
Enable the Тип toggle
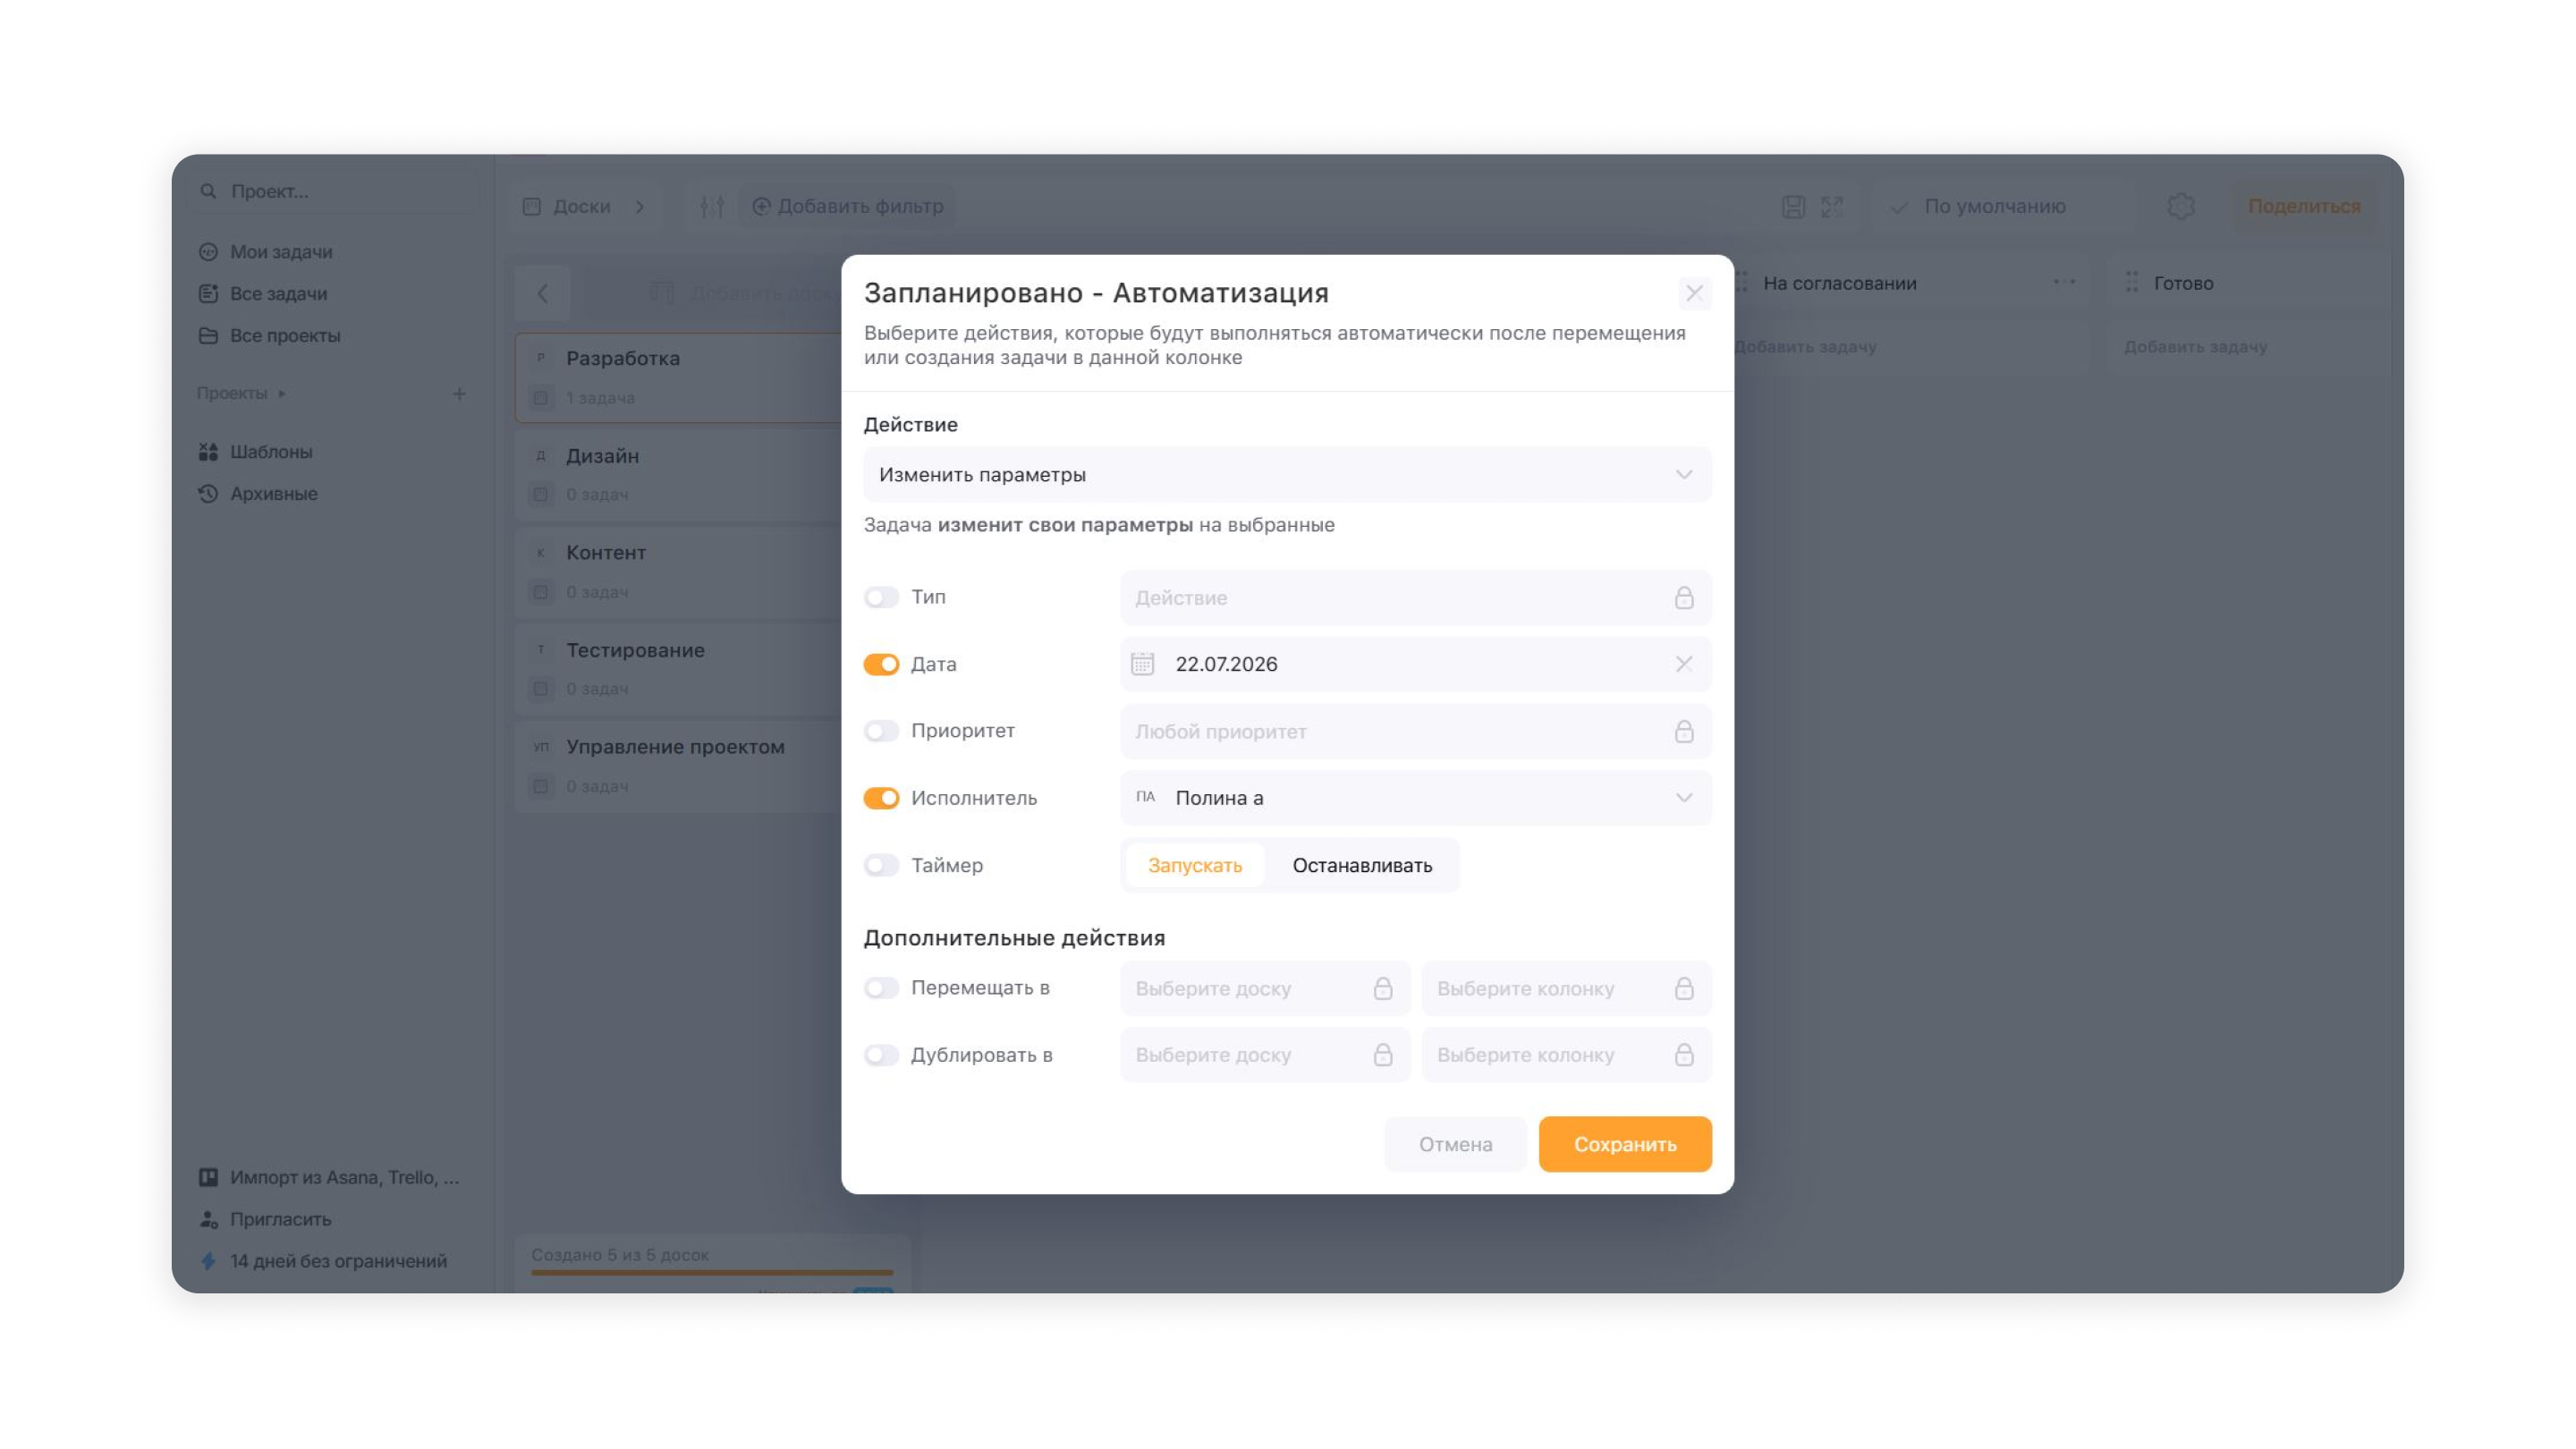pyautogui.click(x=881, y=597)
